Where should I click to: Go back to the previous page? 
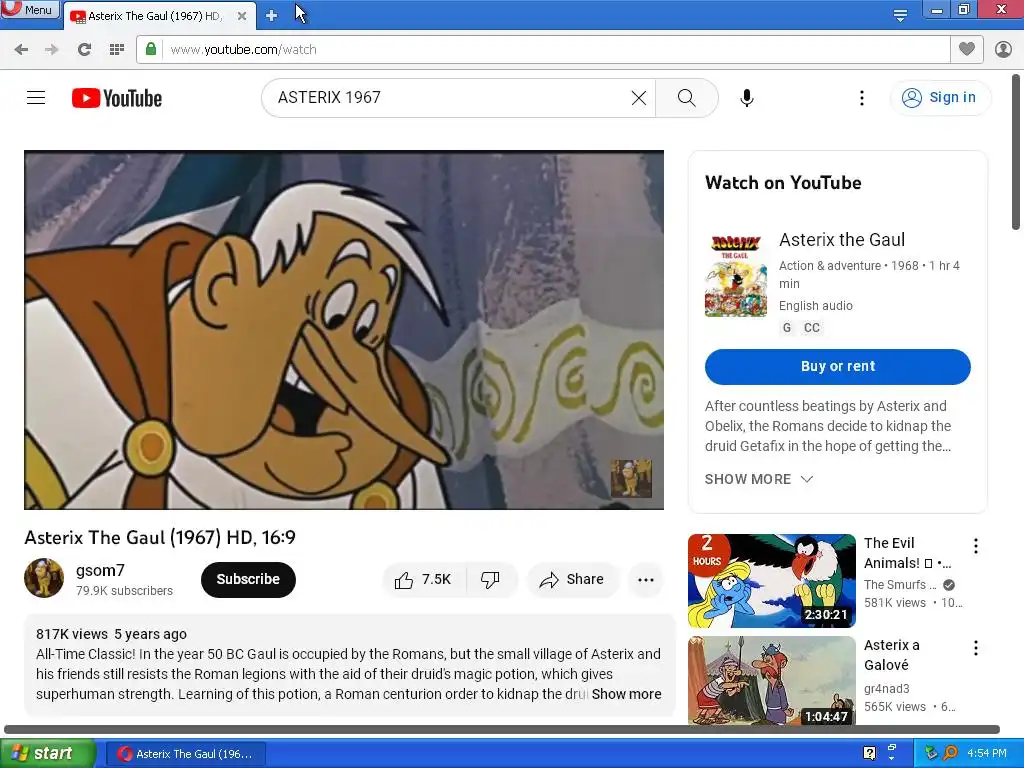[21, 50]
